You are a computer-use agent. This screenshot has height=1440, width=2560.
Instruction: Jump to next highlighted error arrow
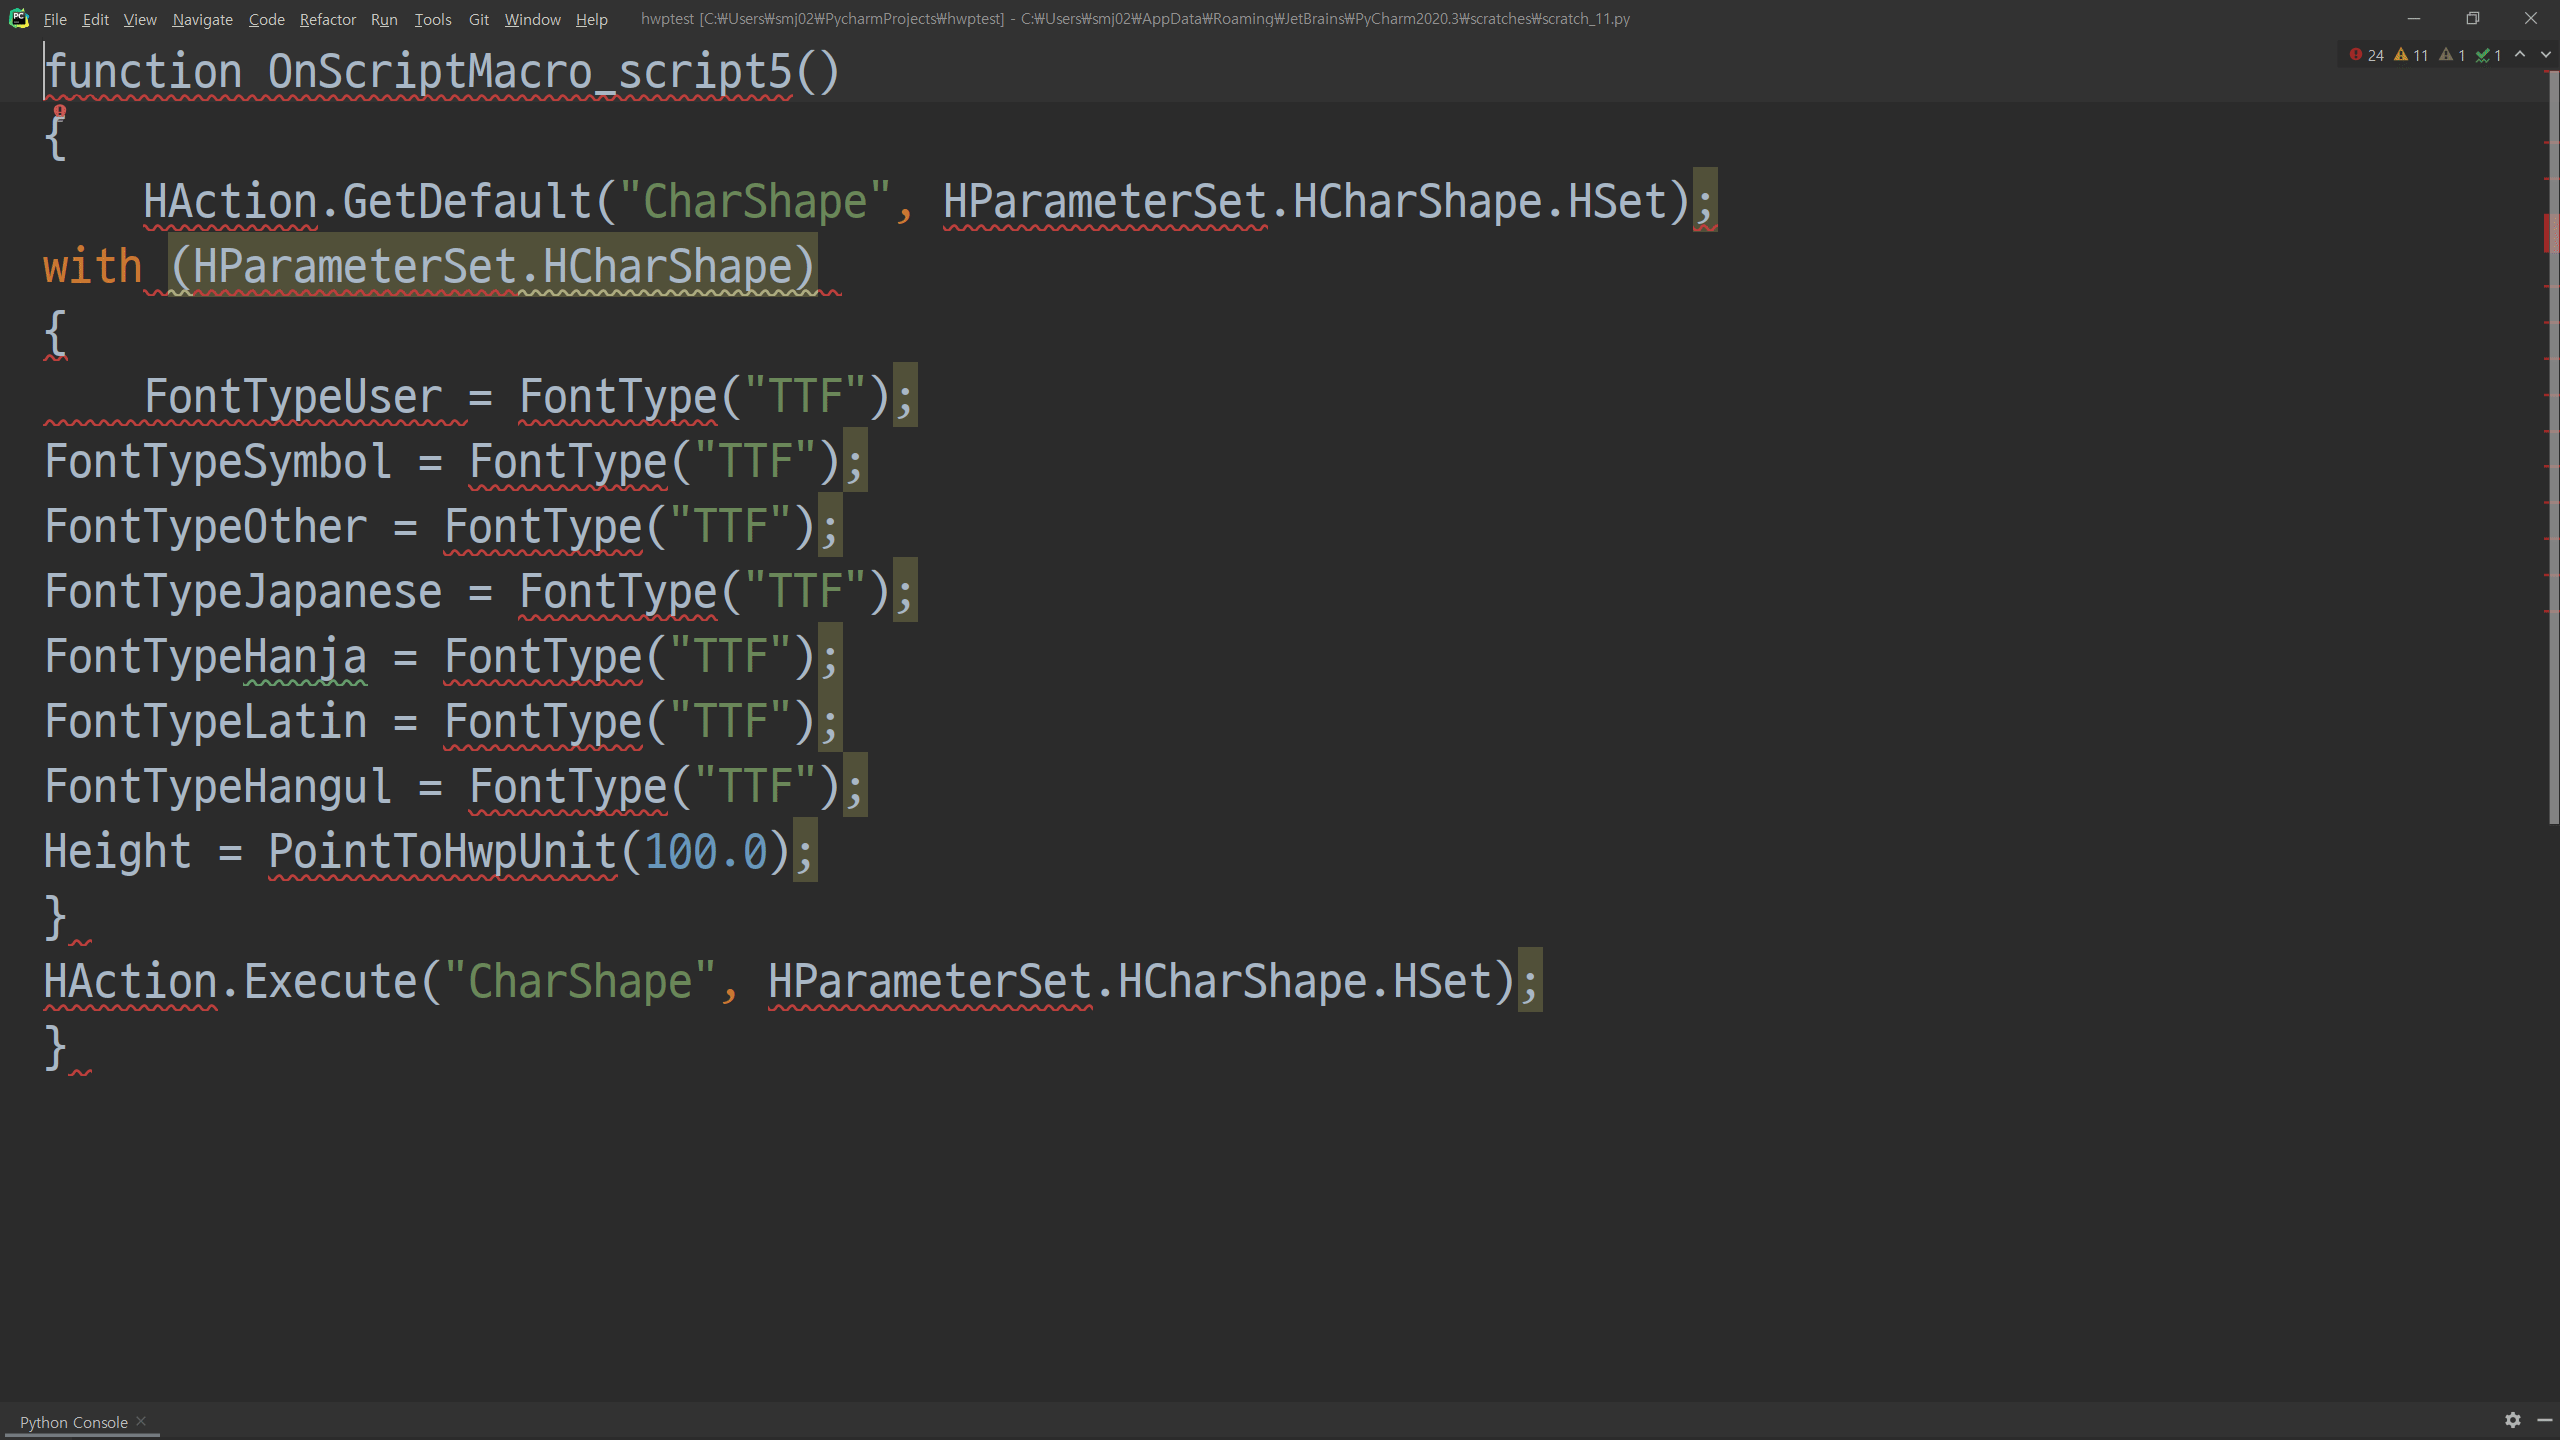(2545, 55)
